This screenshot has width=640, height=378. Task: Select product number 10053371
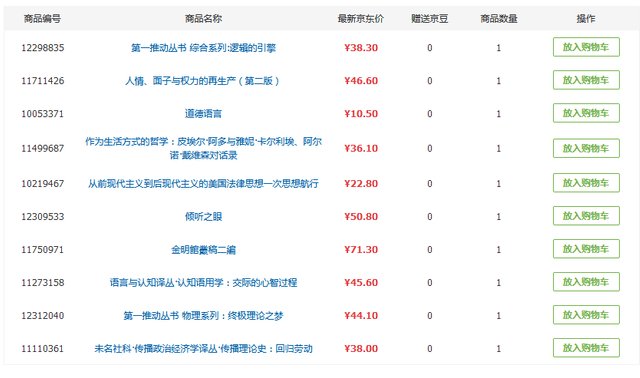(x=43, y=113)
